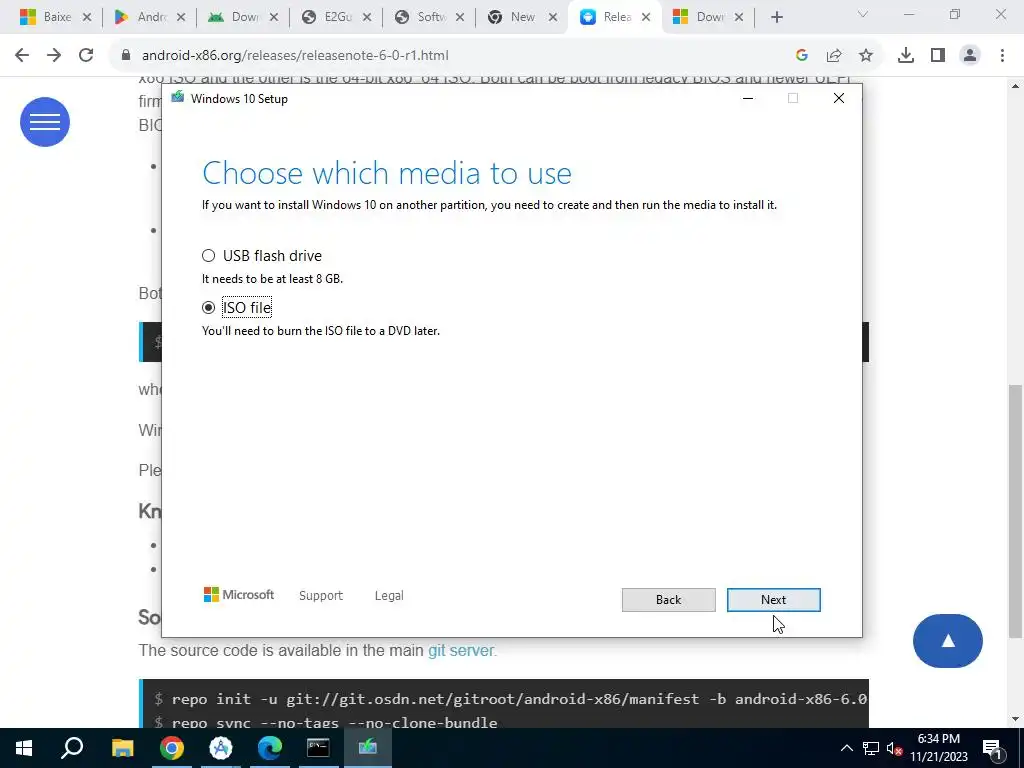Open the Support link in Setup dialog
1024x768 pixels.
[321, 596]
